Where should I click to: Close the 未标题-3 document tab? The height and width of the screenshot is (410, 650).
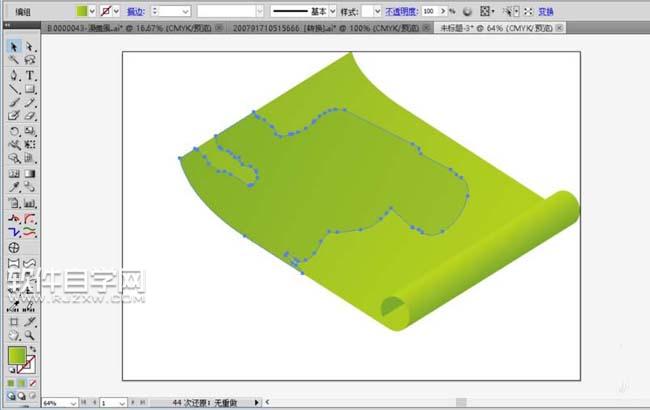pyautogui.click(x=559, y=28)
